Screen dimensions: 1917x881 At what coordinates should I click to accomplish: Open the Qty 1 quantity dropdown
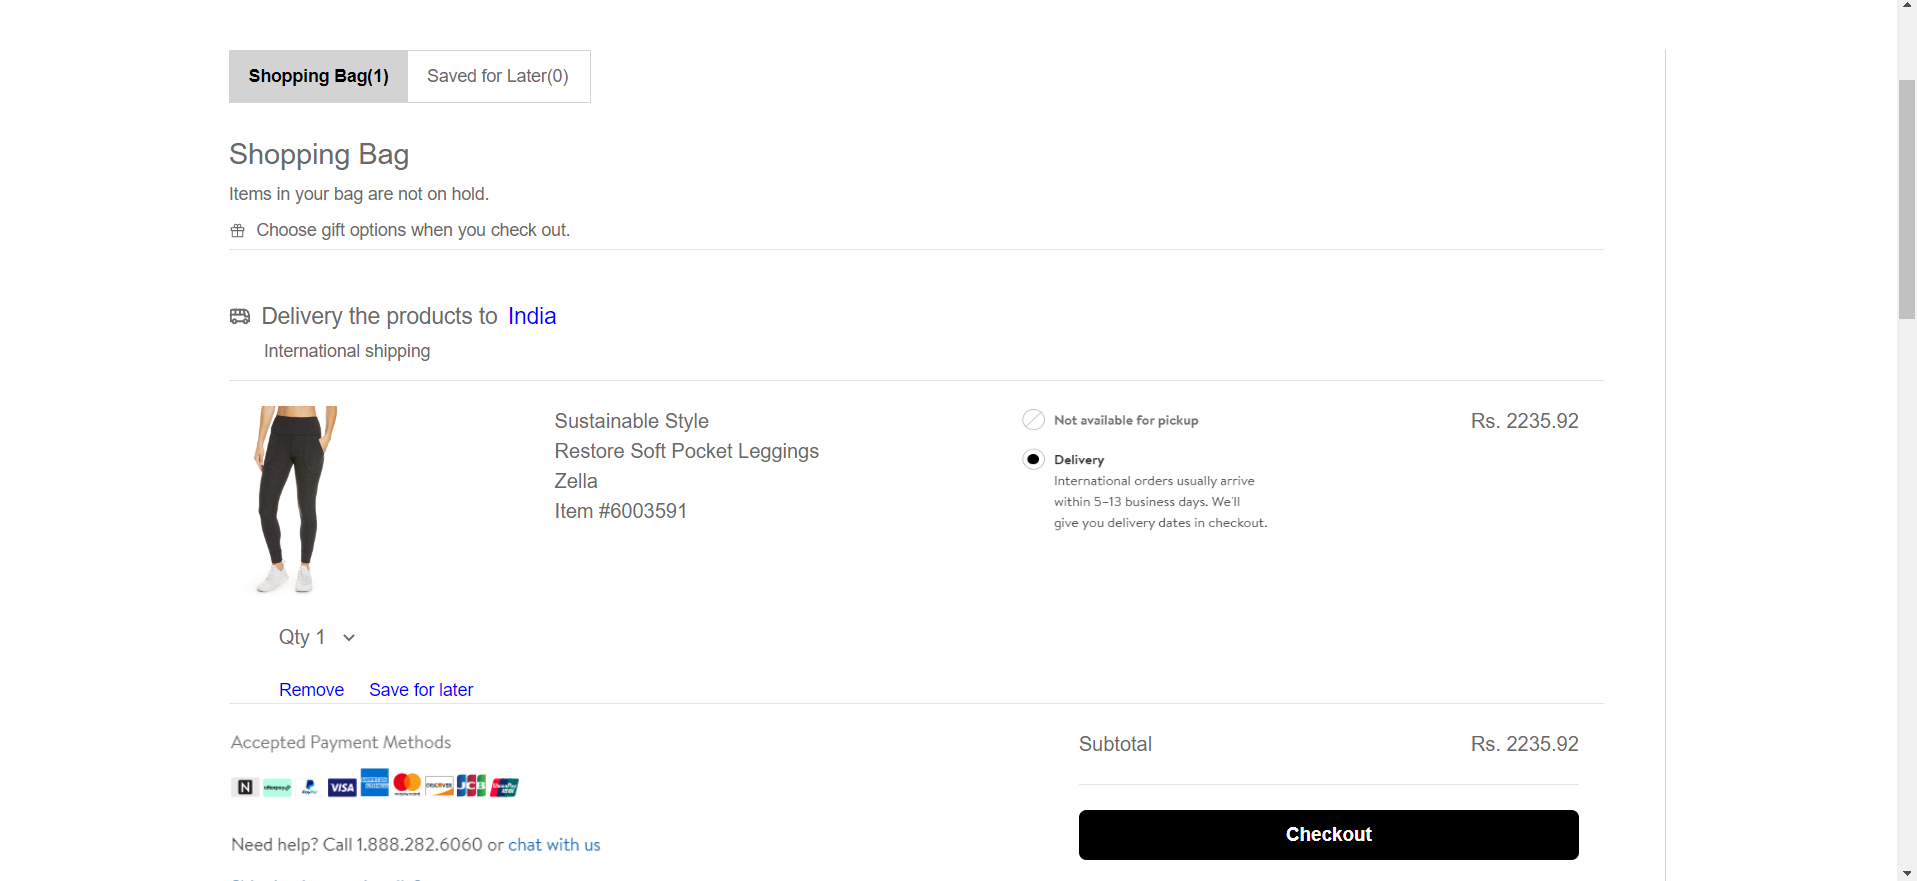point(317,637)
